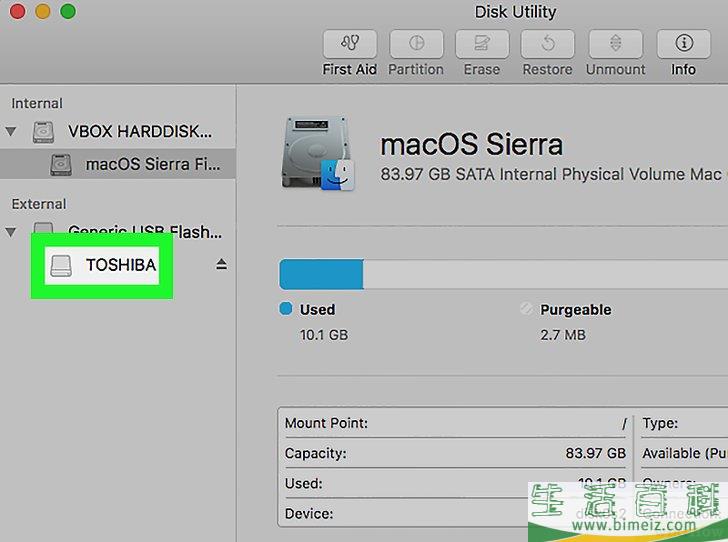
Task: Collapse the Generic USB Flash disclosure triangle
Action: tap(11, 231)
